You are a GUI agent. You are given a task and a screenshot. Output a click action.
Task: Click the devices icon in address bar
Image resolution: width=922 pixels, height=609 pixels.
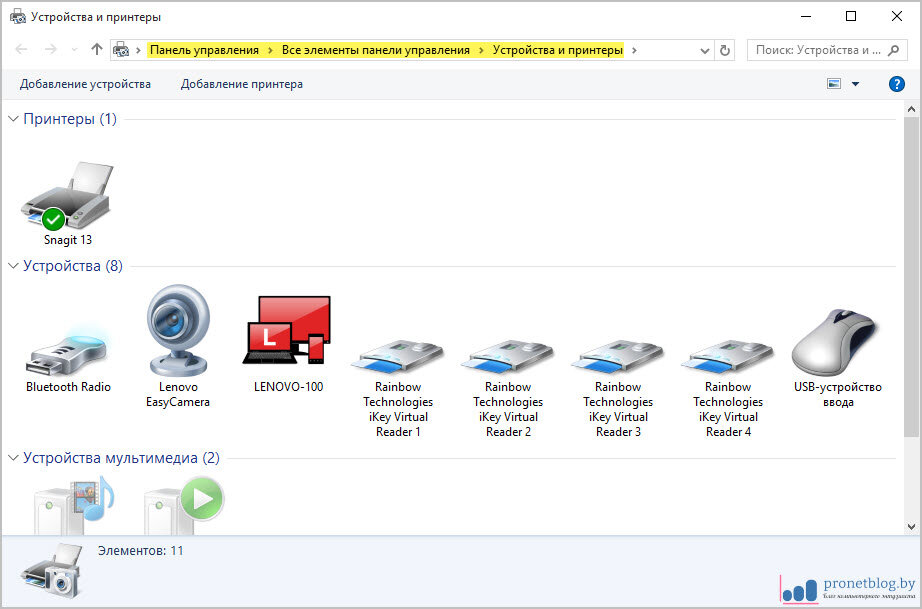point(121,50)
